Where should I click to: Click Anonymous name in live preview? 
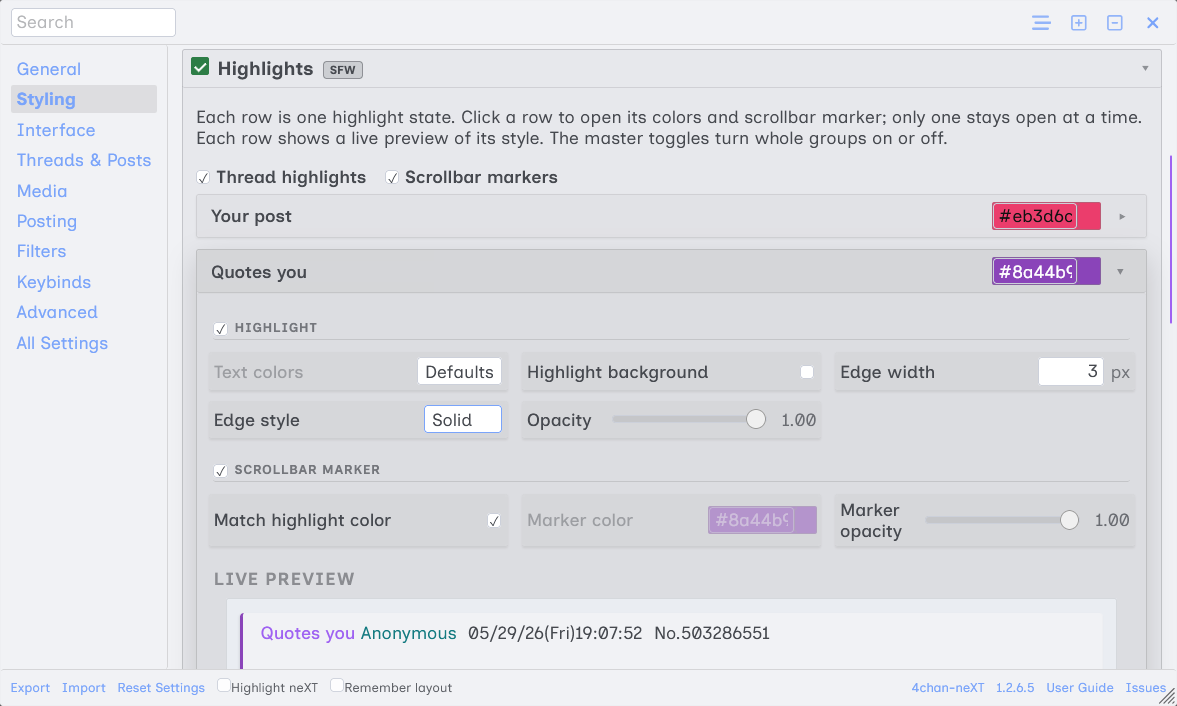pos(408,633)
